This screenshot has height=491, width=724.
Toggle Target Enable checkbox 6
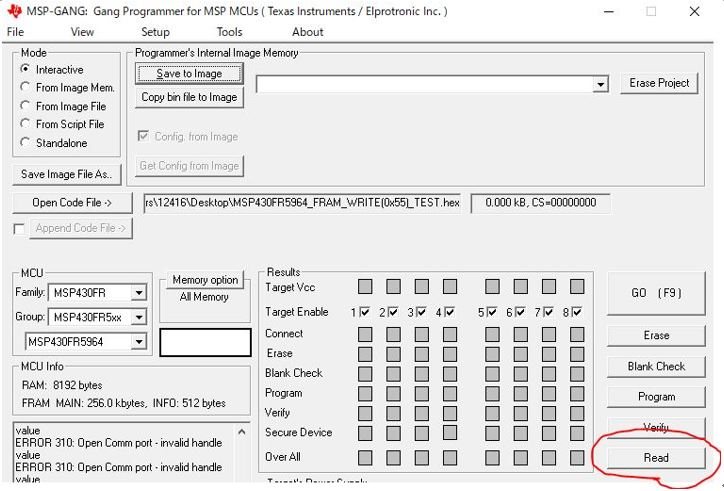tap(520, 312)
